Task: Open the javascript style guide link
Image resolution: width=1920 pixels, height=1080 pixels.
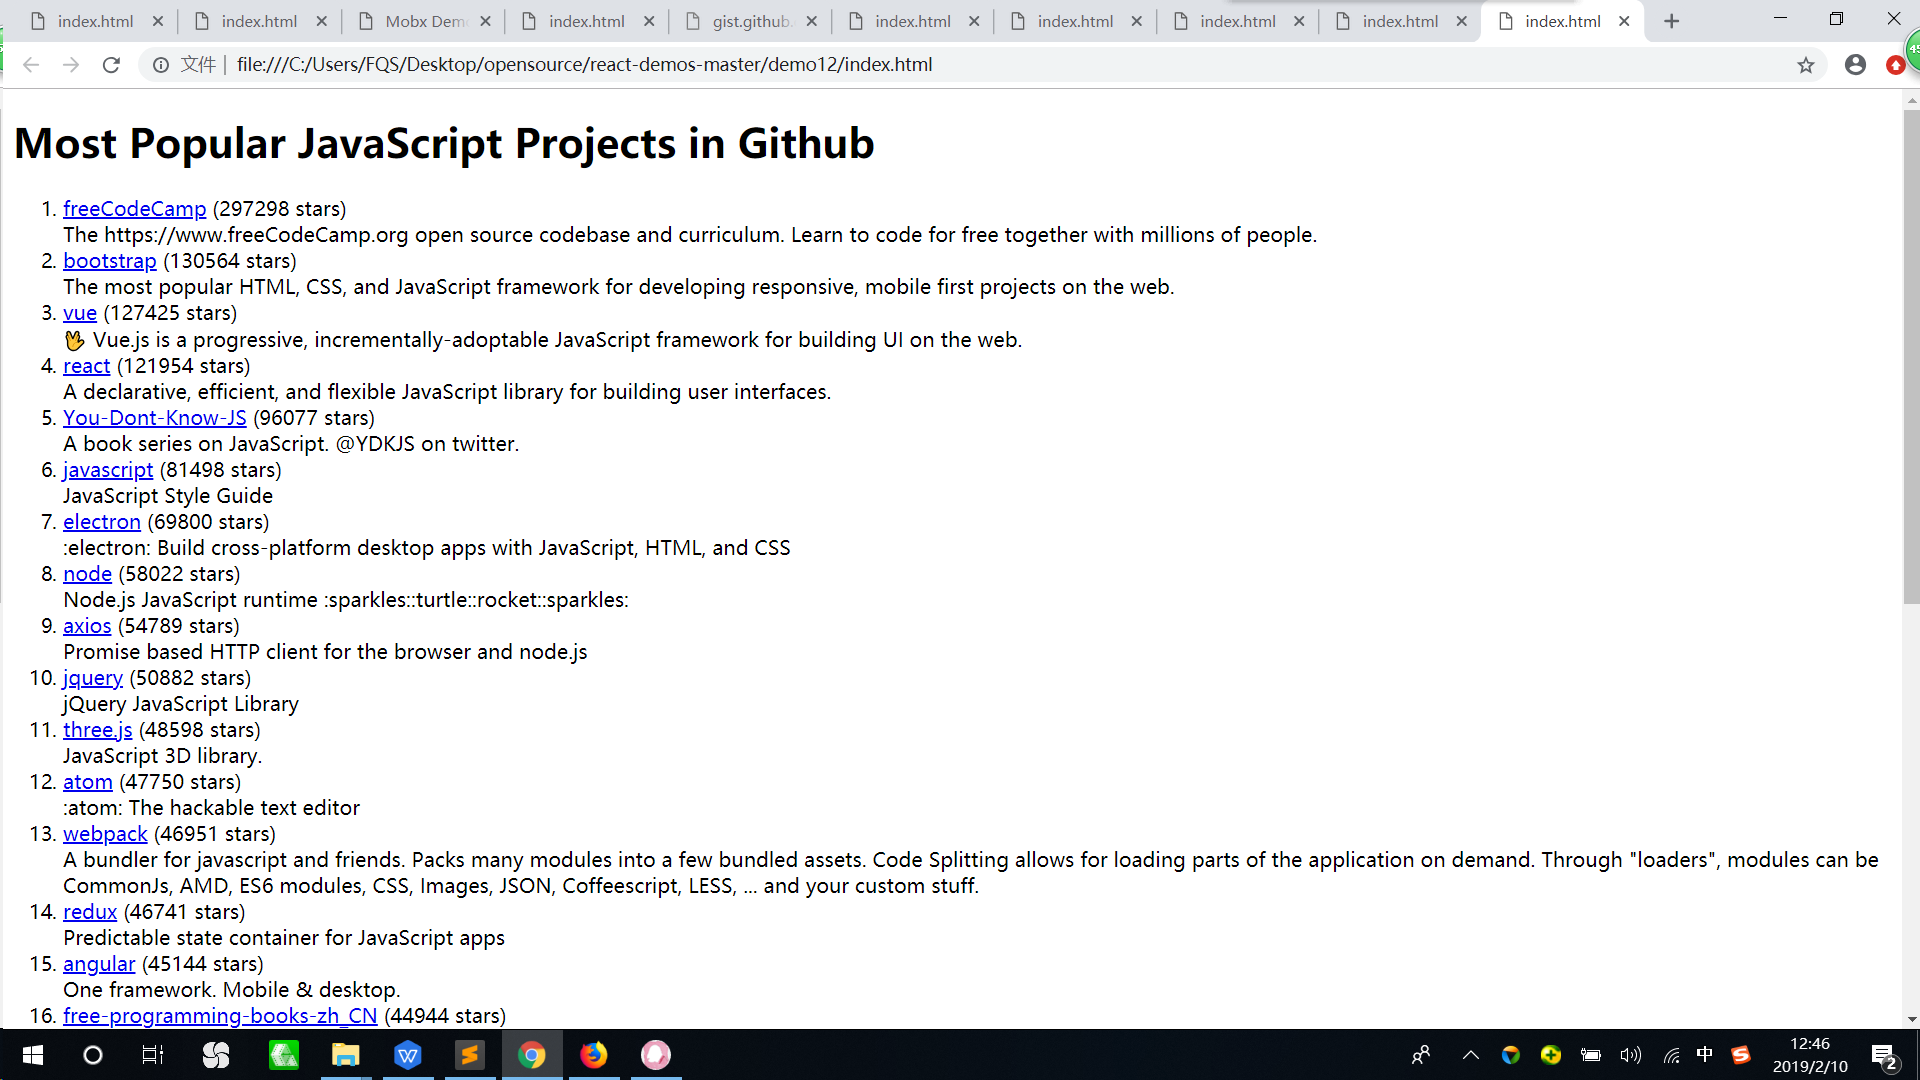Action: (x=108, y=470)
